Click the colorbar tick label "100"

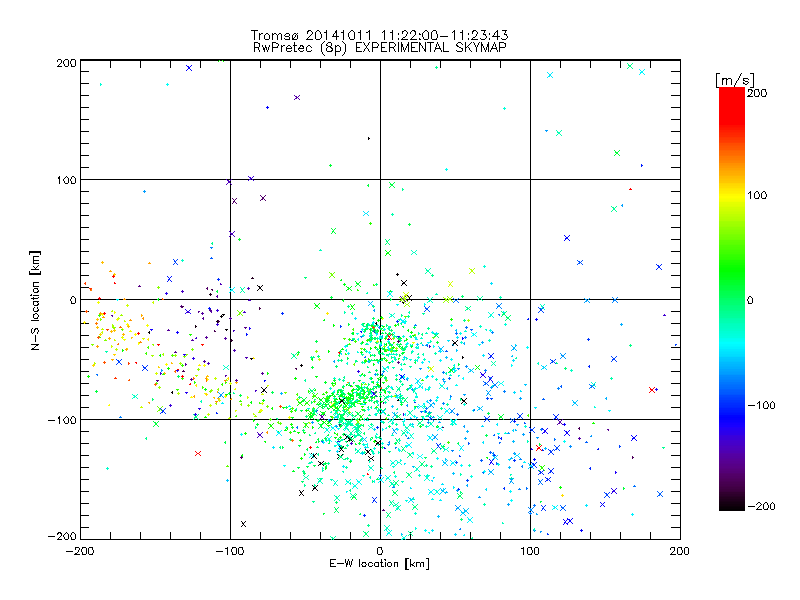[757, 195]
